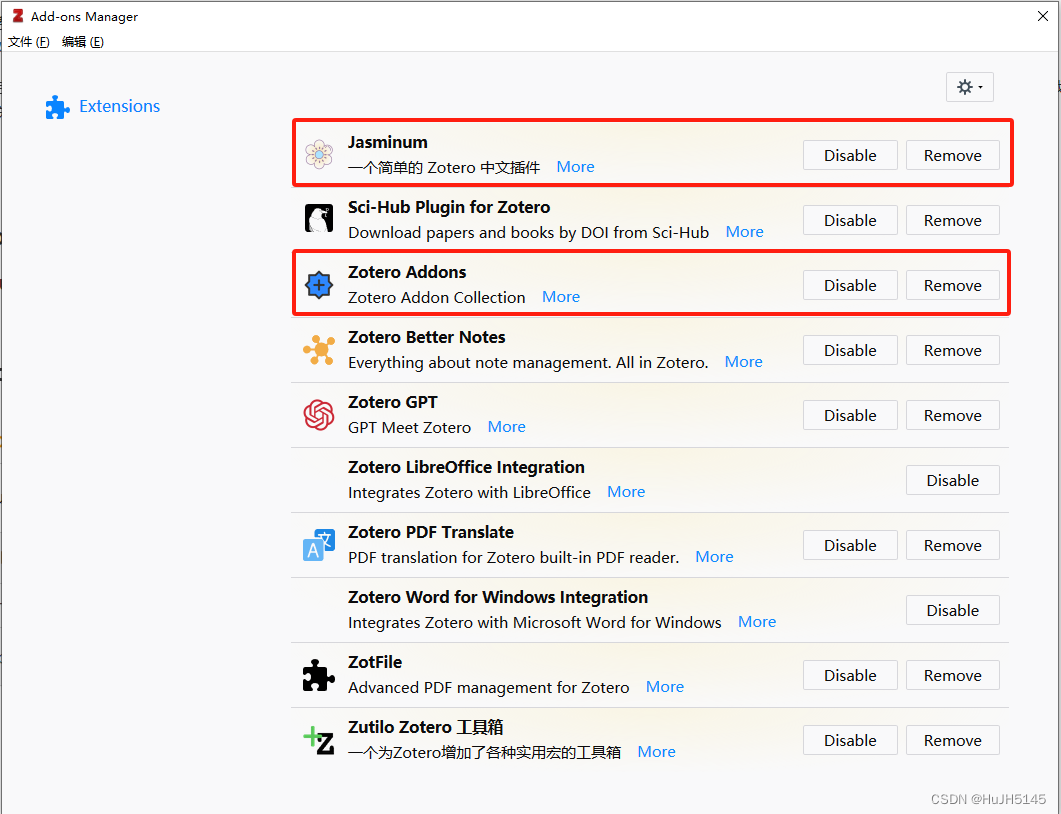Open More link for ZotFile
This screenshot has width=1061, height=814.
coord(665,686)
